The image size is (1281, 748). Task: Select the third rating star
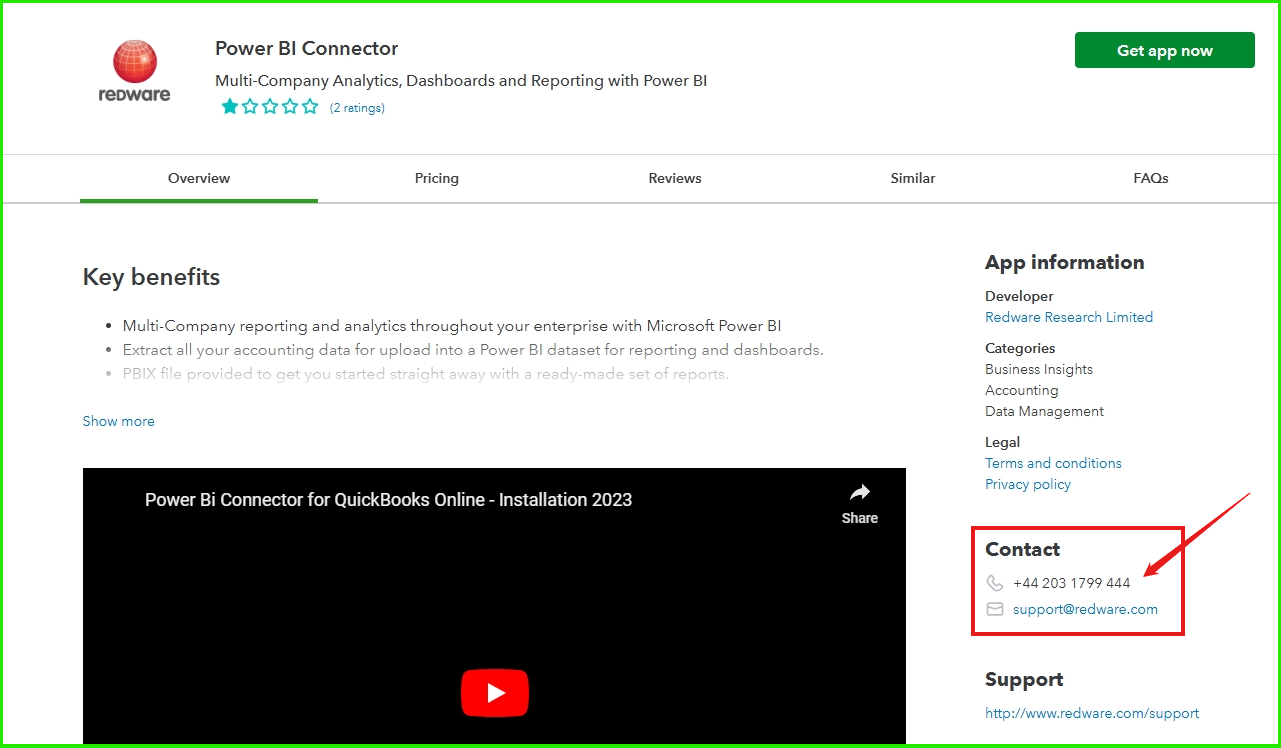point(270,105)
